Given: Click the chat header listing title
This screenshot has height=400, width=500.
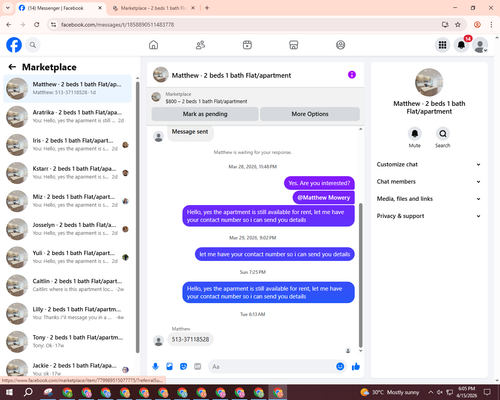Looking at the screenshot, I should [231, 75].
